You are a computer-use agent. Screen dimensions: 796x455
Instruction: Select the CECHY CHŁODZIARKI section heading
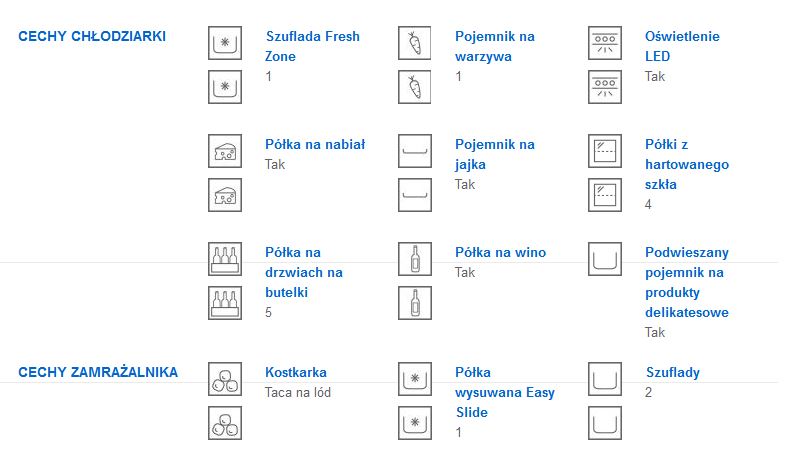pyautogui.click(x=92, y=37)
